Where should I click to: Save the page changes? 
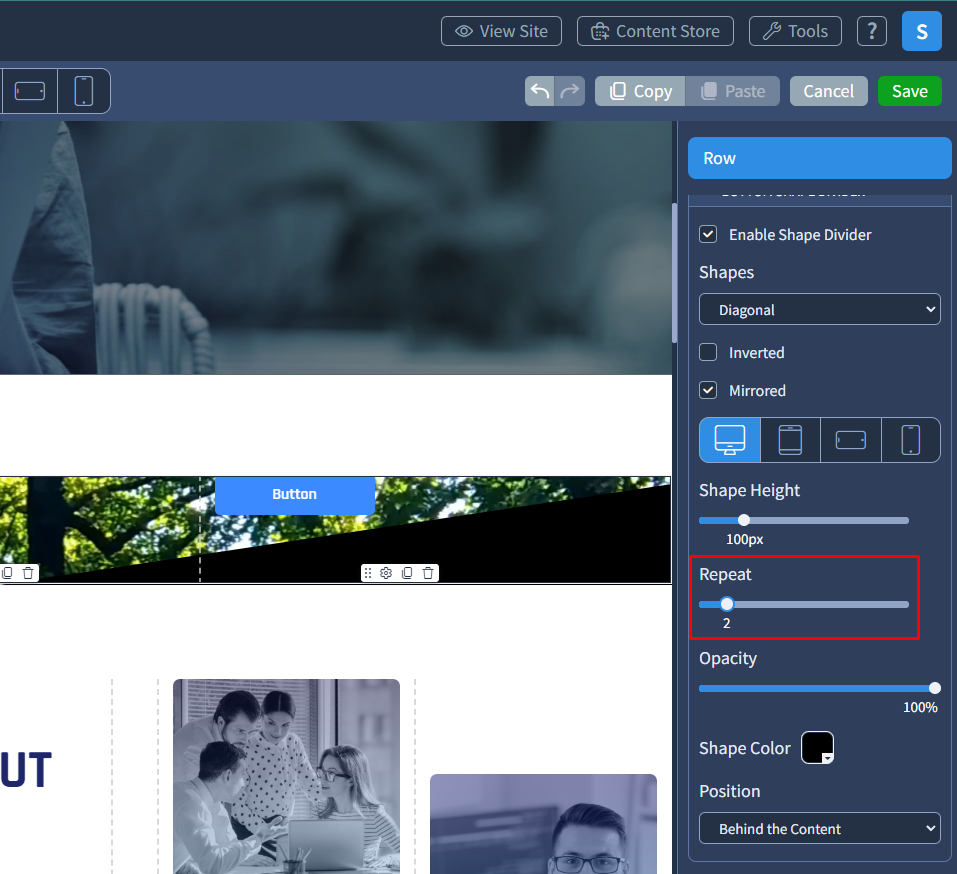pos(909,90)
